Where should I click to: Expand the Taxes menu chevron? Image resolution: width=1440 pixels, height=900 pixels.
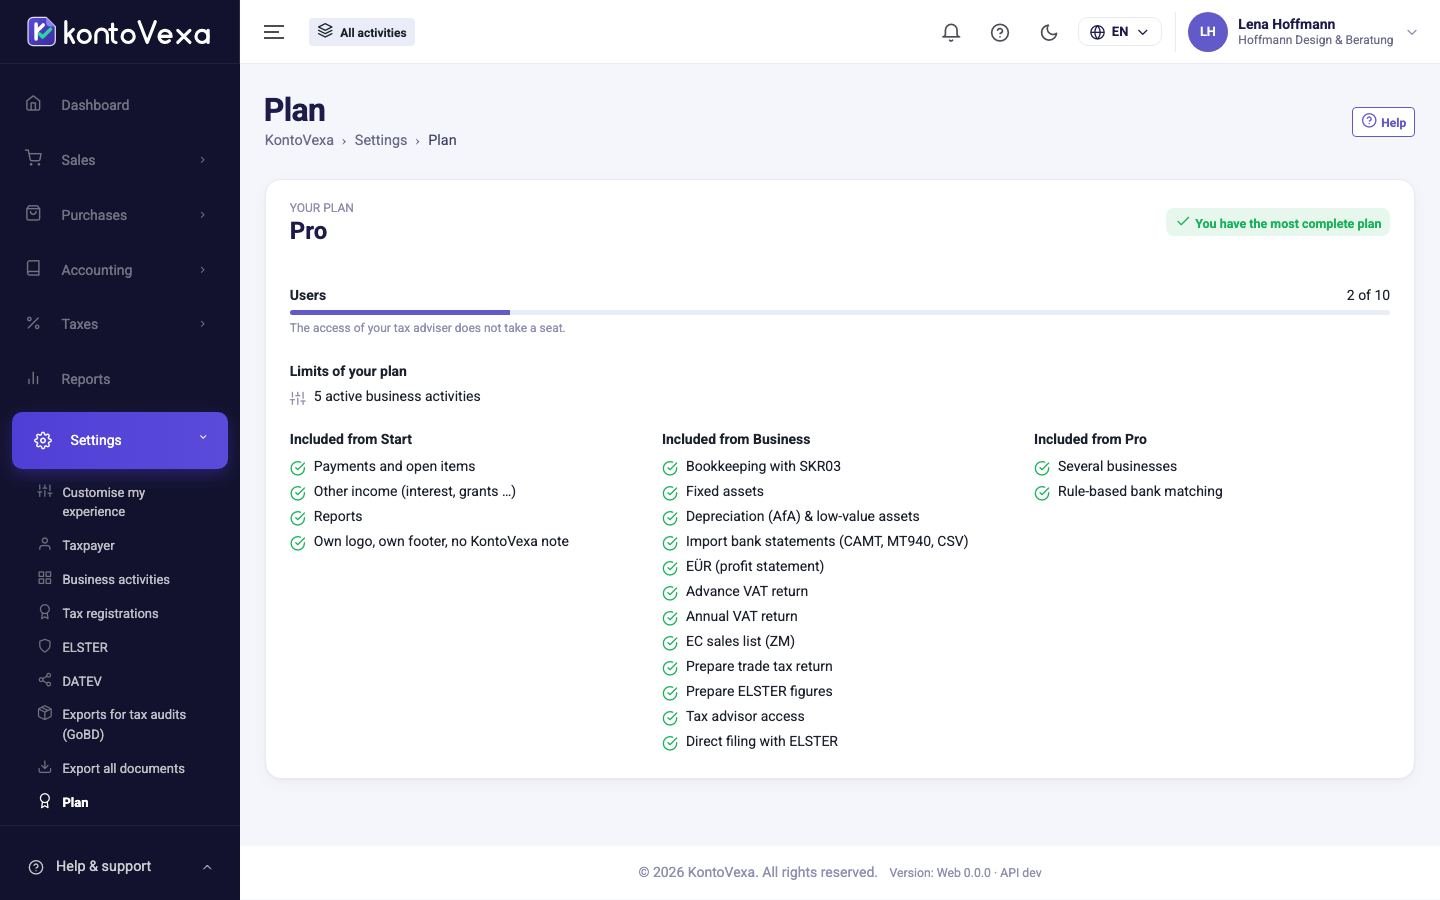click(x=202, y=324)
